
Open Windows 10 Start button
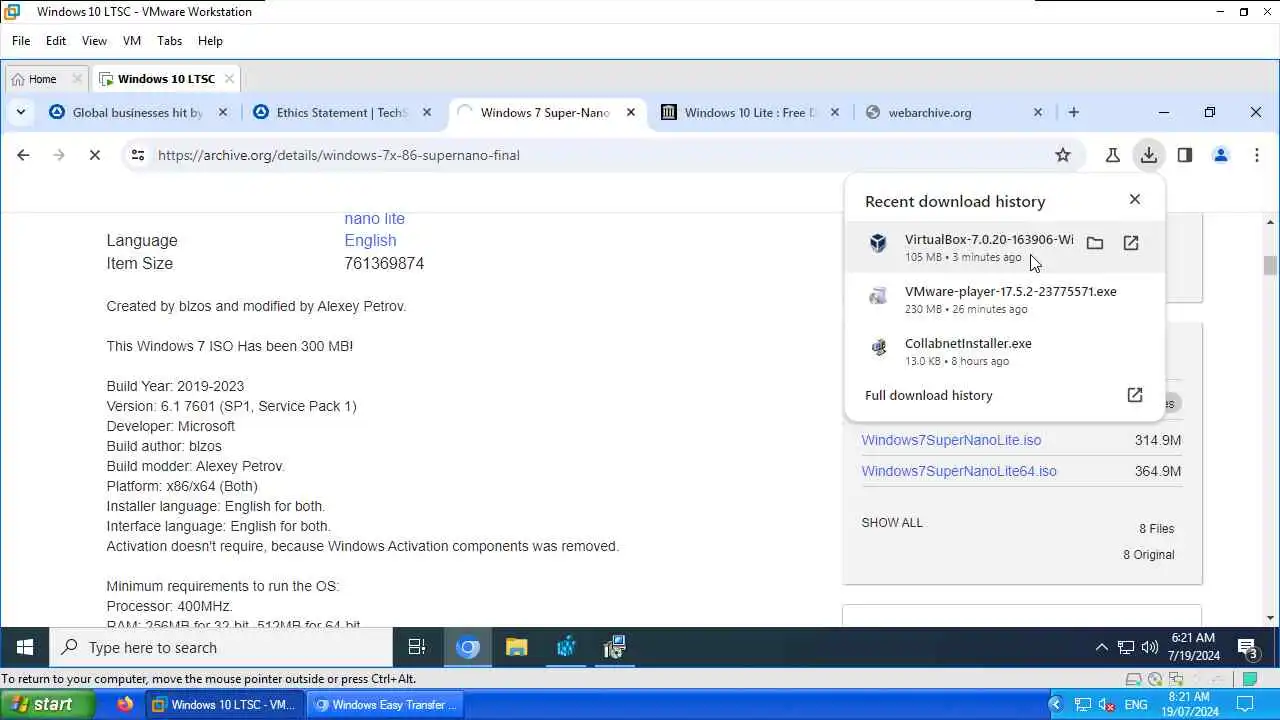click(25, 648)
